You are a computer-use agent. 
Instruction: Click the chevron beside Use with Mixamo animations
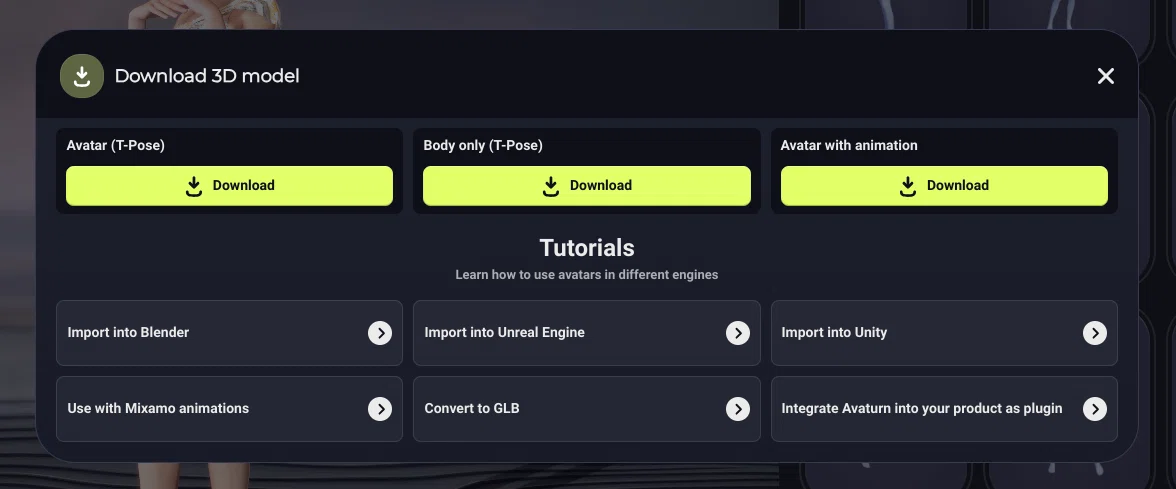(x=380, y=409)
